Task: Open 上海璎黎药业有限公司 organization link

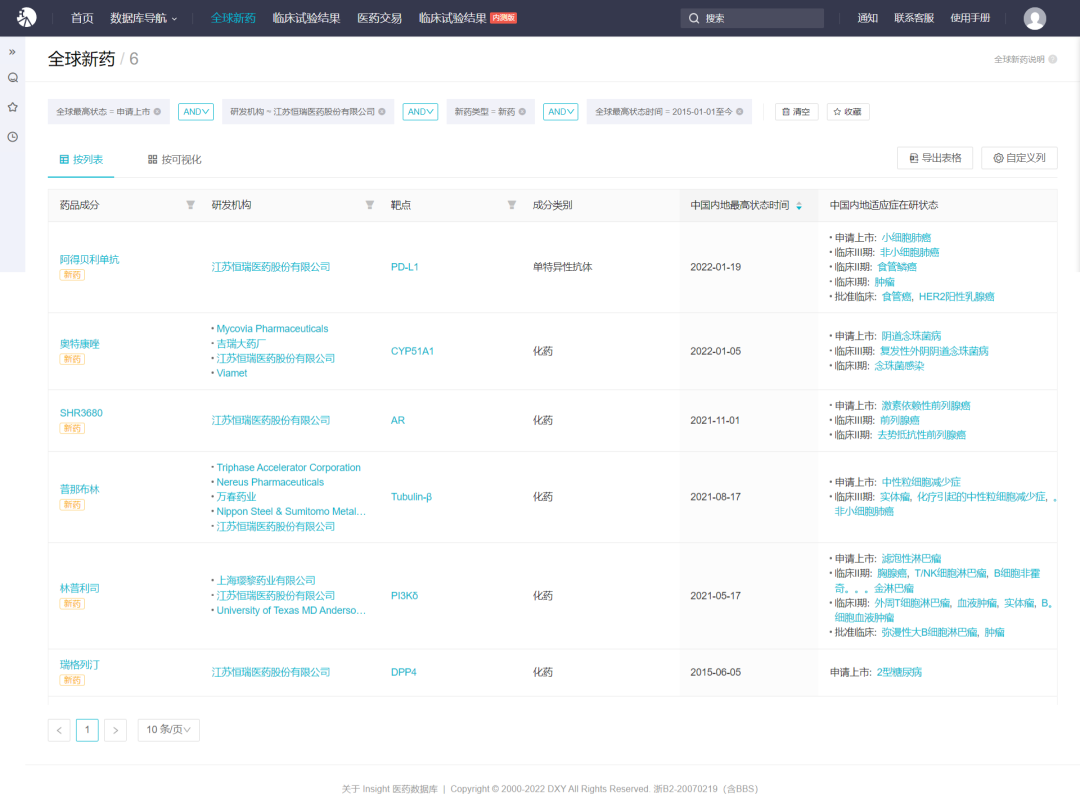Action: pos(266,581)
